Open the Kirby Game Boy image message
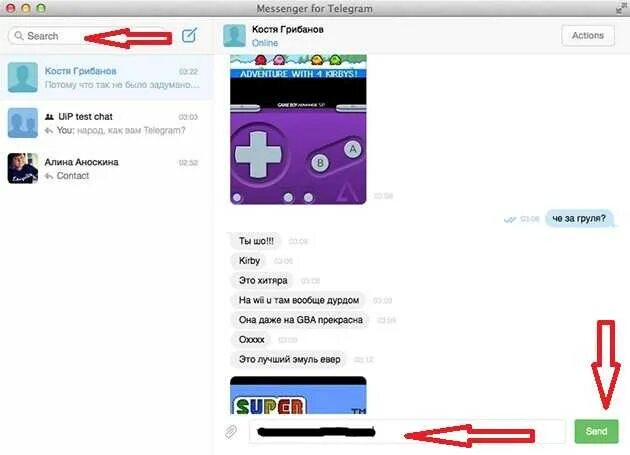Screen dimensions: 630x455 (298, 129)
